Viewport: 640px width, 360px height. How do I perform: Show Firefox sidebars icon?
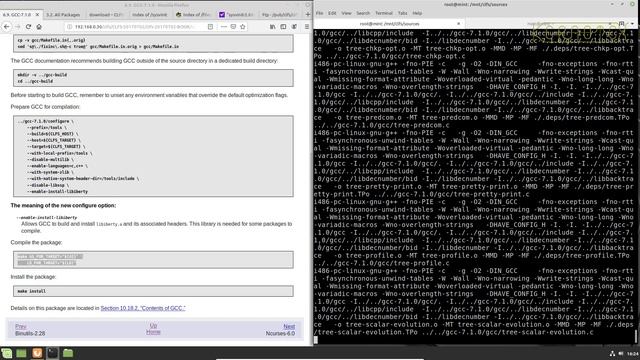coord(283,27)
